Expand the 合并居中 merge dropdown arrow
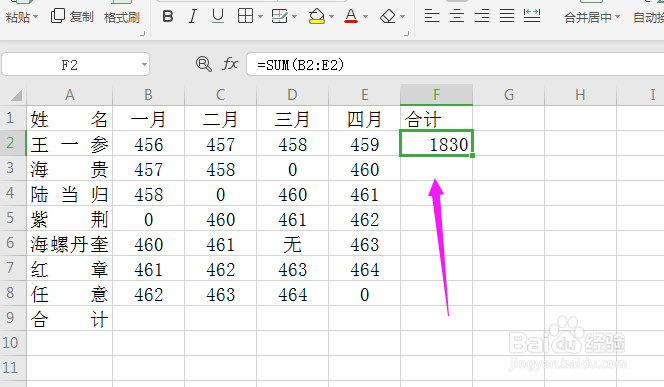This screenshot has width=664, height=387. point(617,17)
